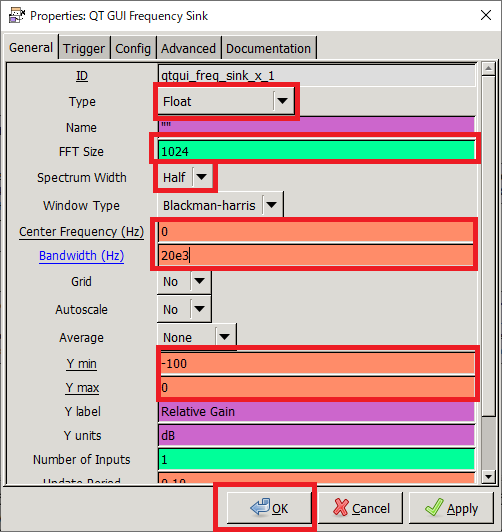Open the Type dropdown showing Float
502x532 pixels.
pos(226,101)
